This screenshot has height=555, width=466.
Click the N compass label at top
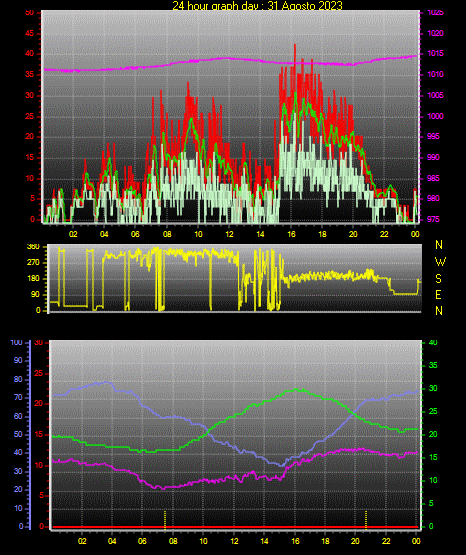(x=439, y=245)
